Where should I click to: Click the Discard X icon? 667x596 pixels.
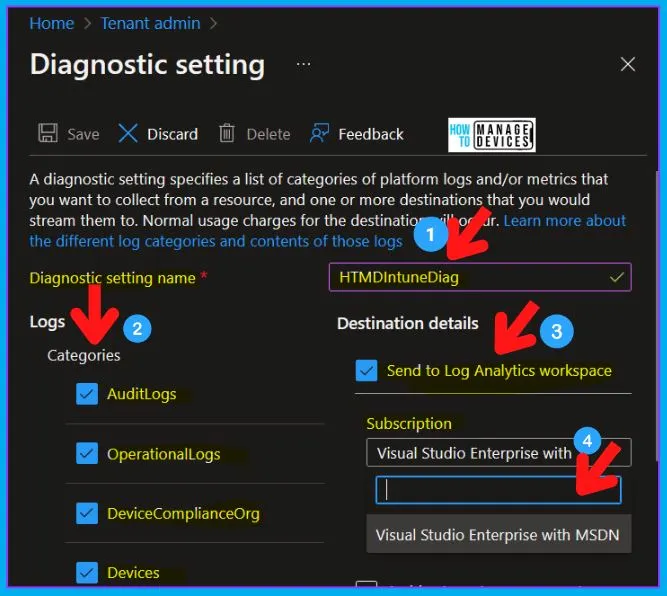pos(128,133)
